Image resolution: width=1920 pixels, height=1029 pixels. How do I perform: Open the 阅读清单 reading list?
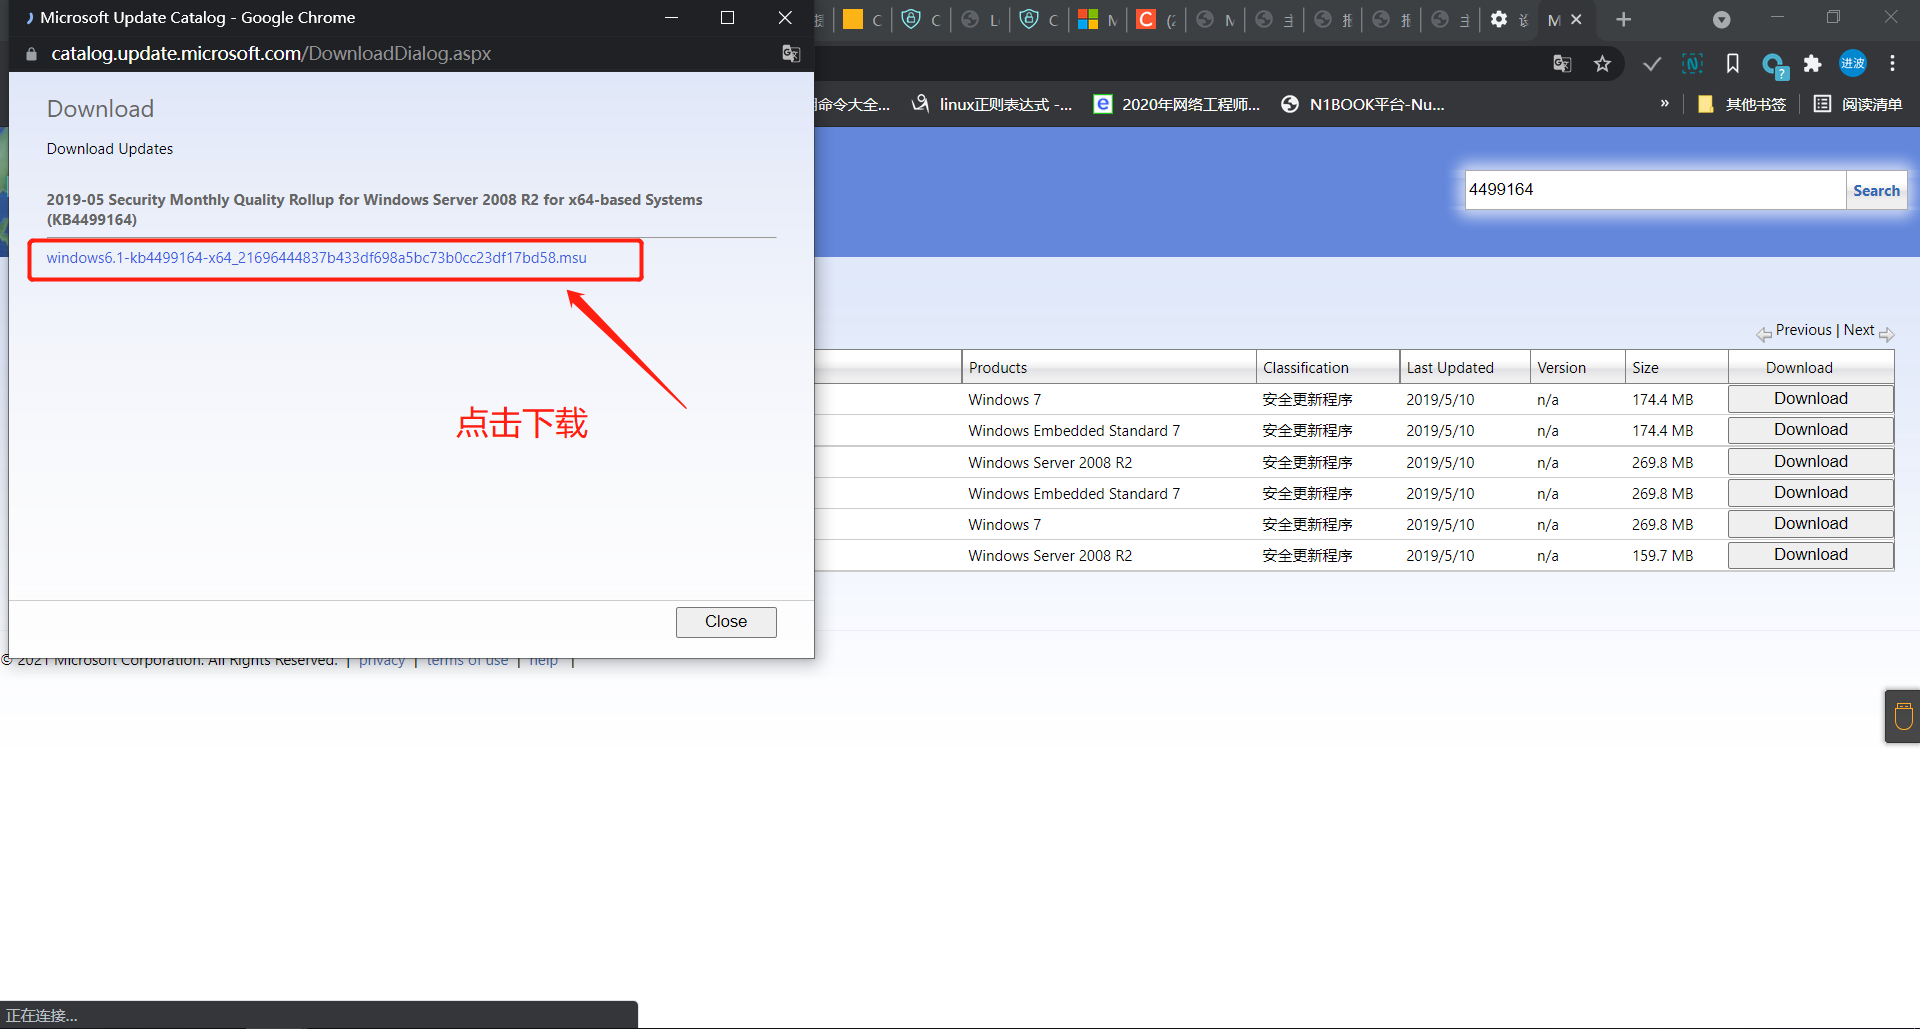(1858, 104)
